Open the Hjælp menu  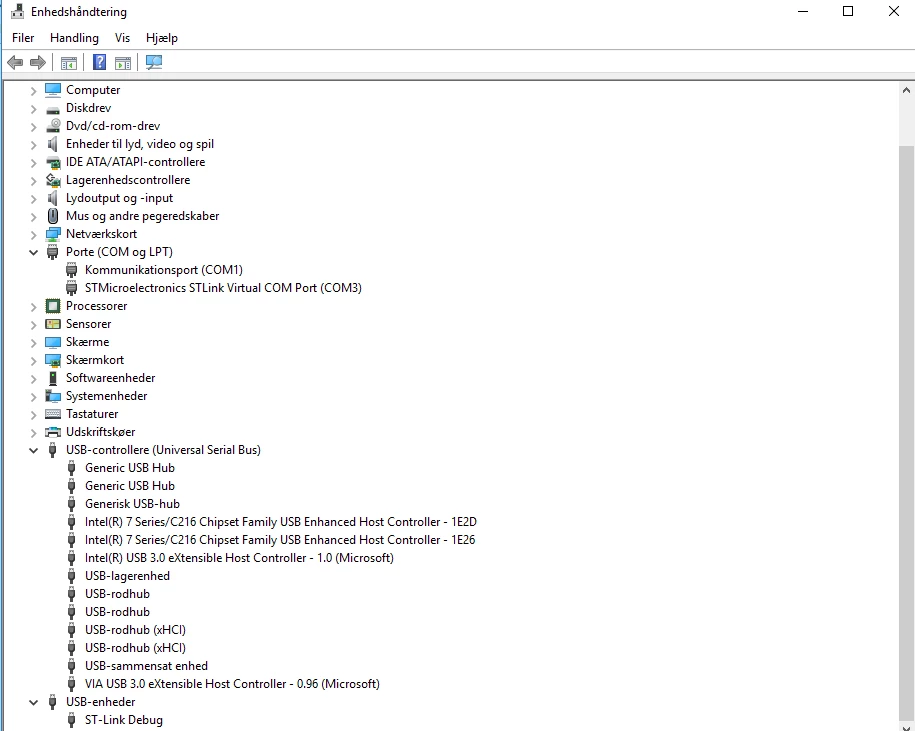coord(162,38)
